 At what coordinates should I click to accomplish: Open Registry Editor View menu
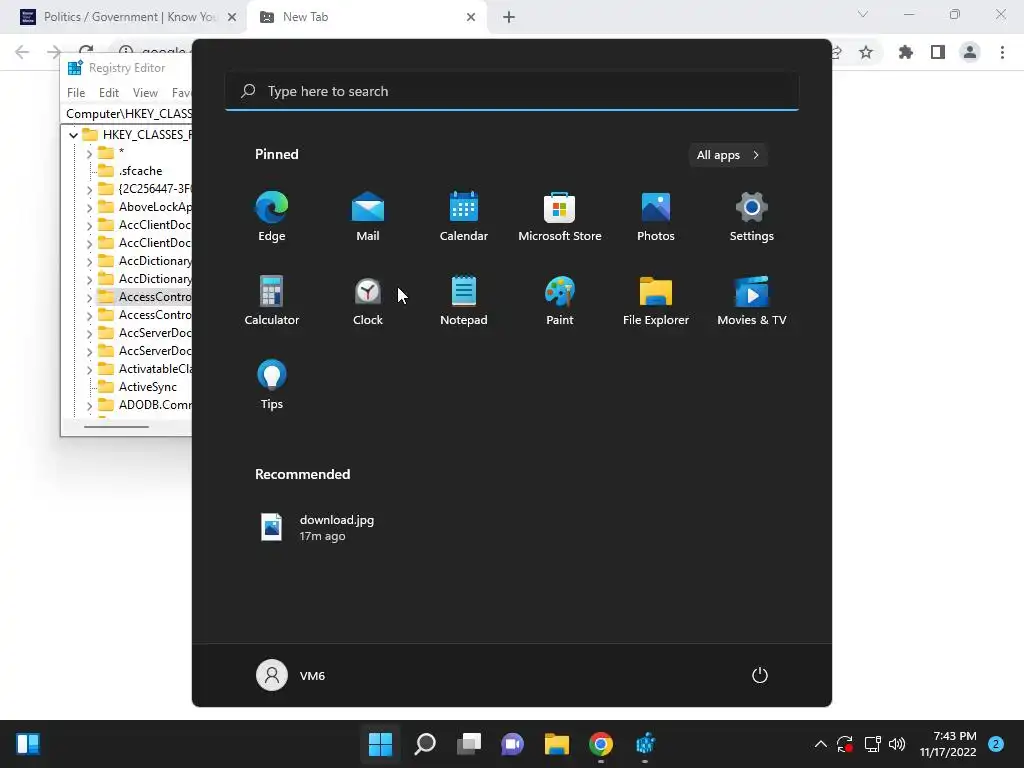145,93
